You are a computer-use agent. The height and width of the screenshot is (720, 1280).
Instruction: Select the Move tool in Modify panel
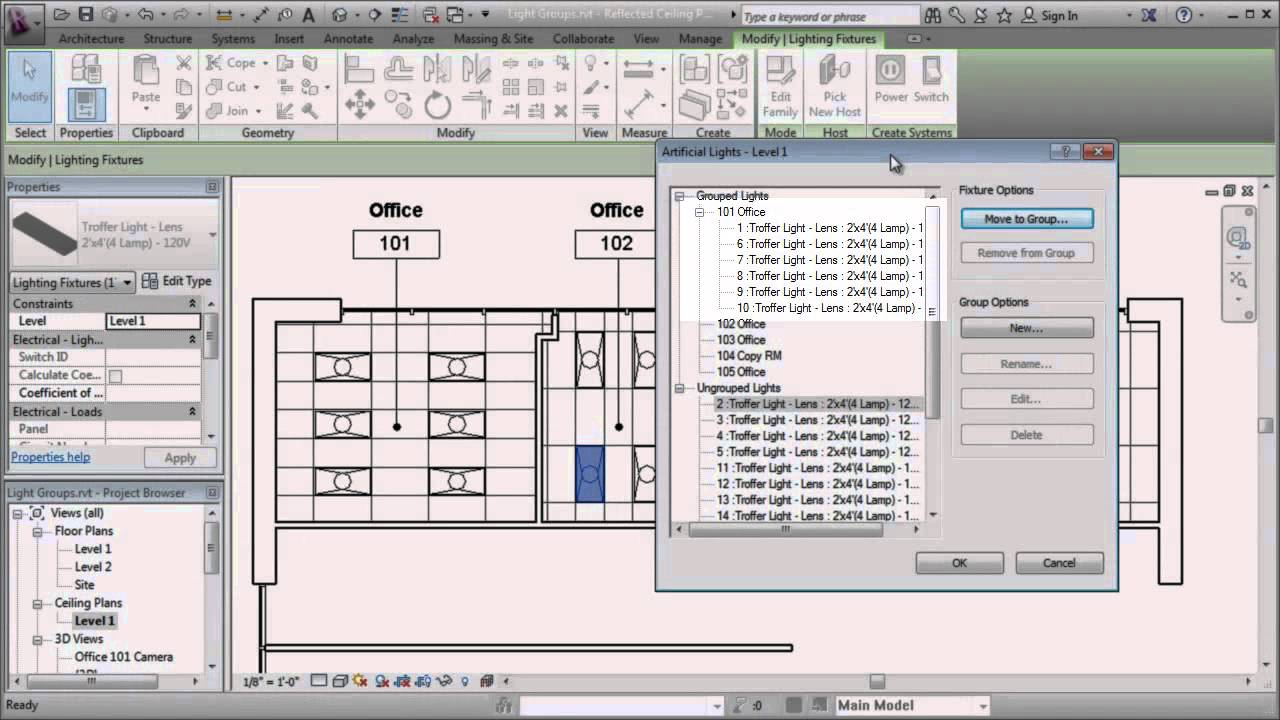(360, 103)
